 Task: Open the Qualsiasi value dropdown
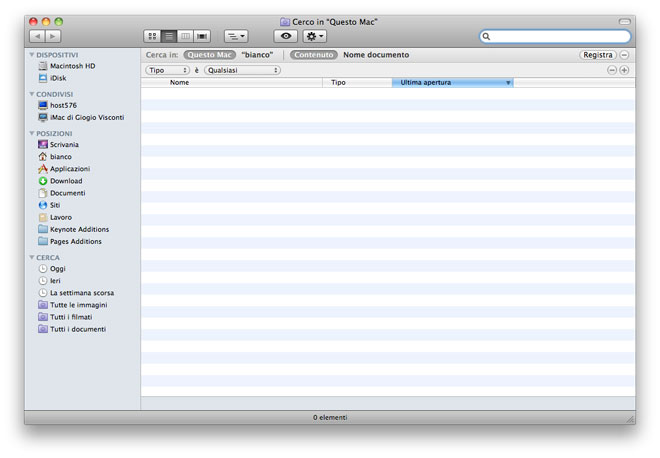click(242, 70)
